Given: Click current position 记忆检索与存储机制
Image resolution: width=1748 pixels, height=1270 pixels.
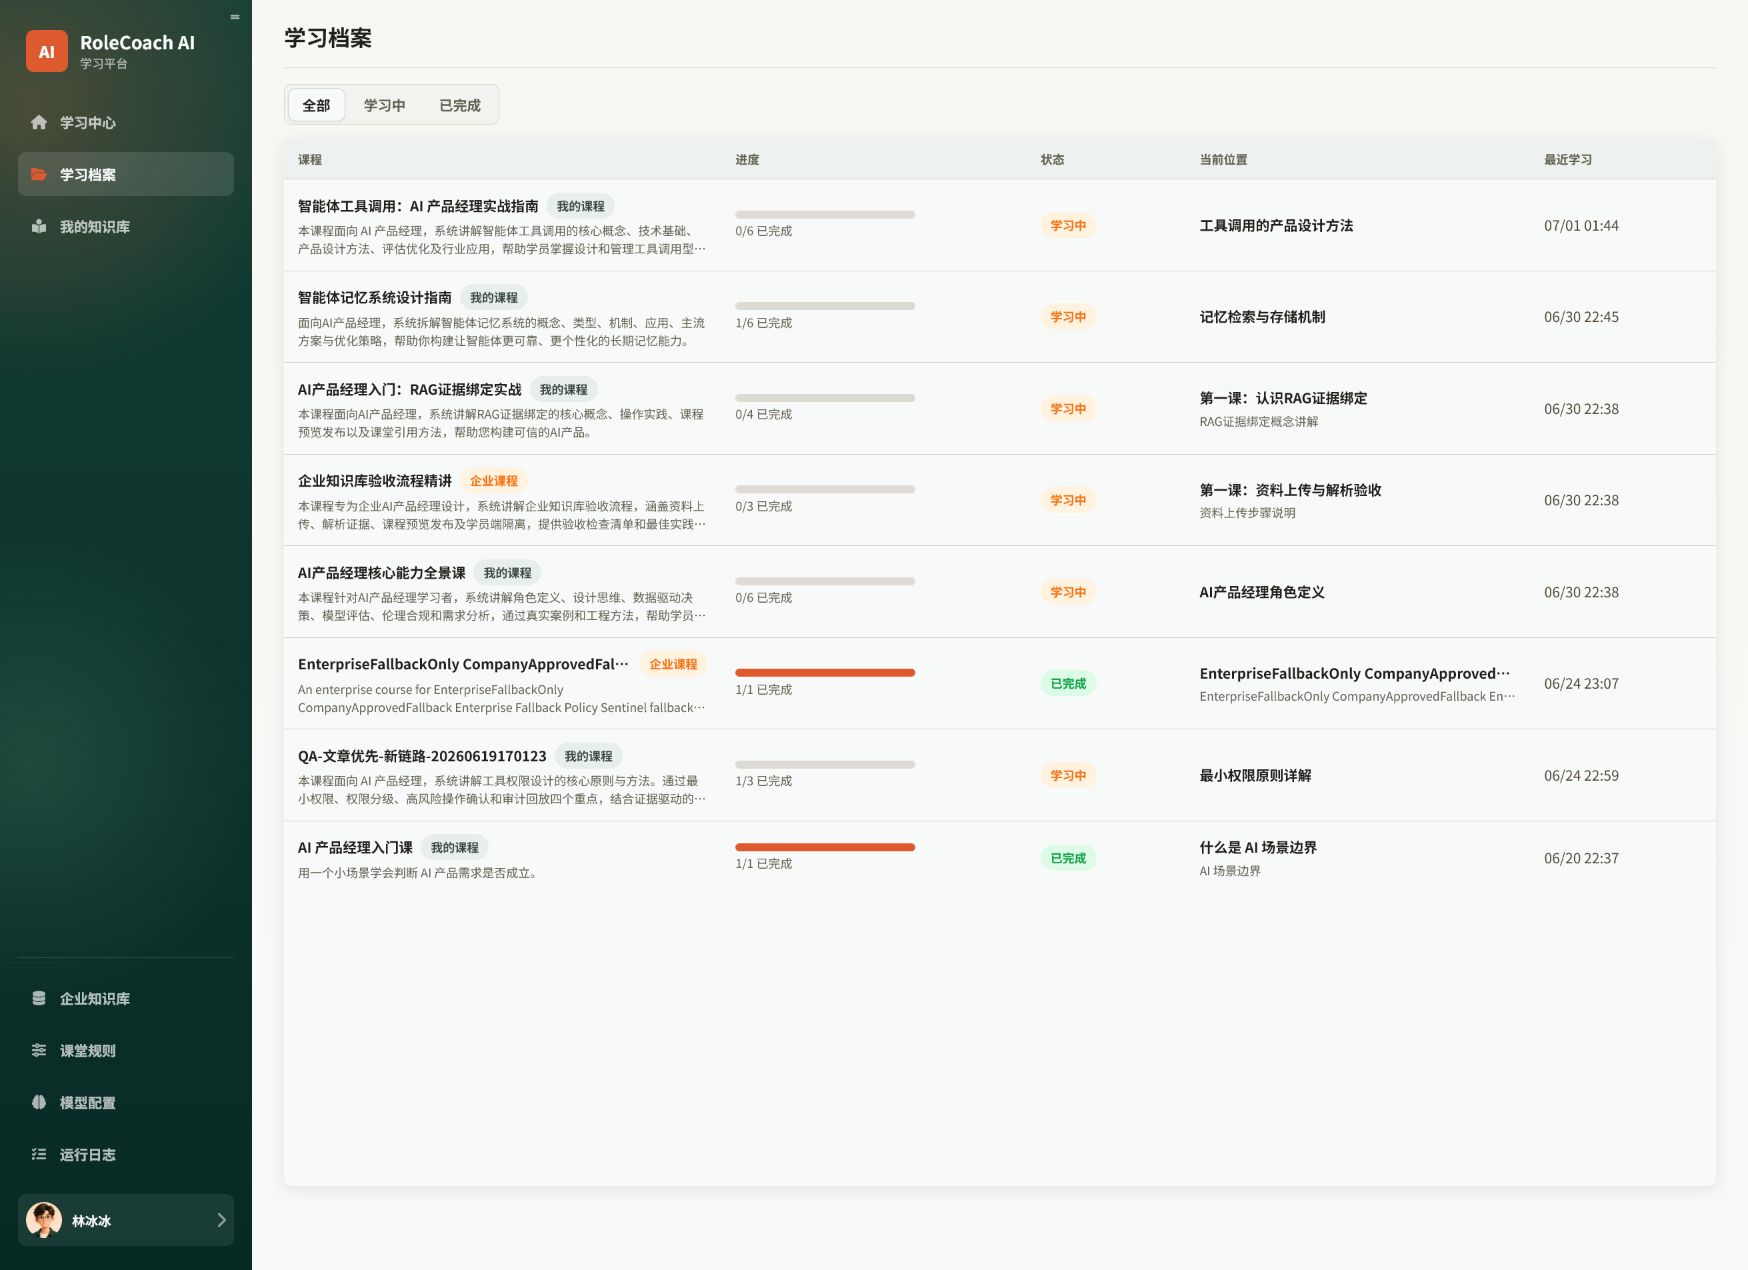Looking at the screenshot, I should pyautogui.click(x=1262, y=317).
